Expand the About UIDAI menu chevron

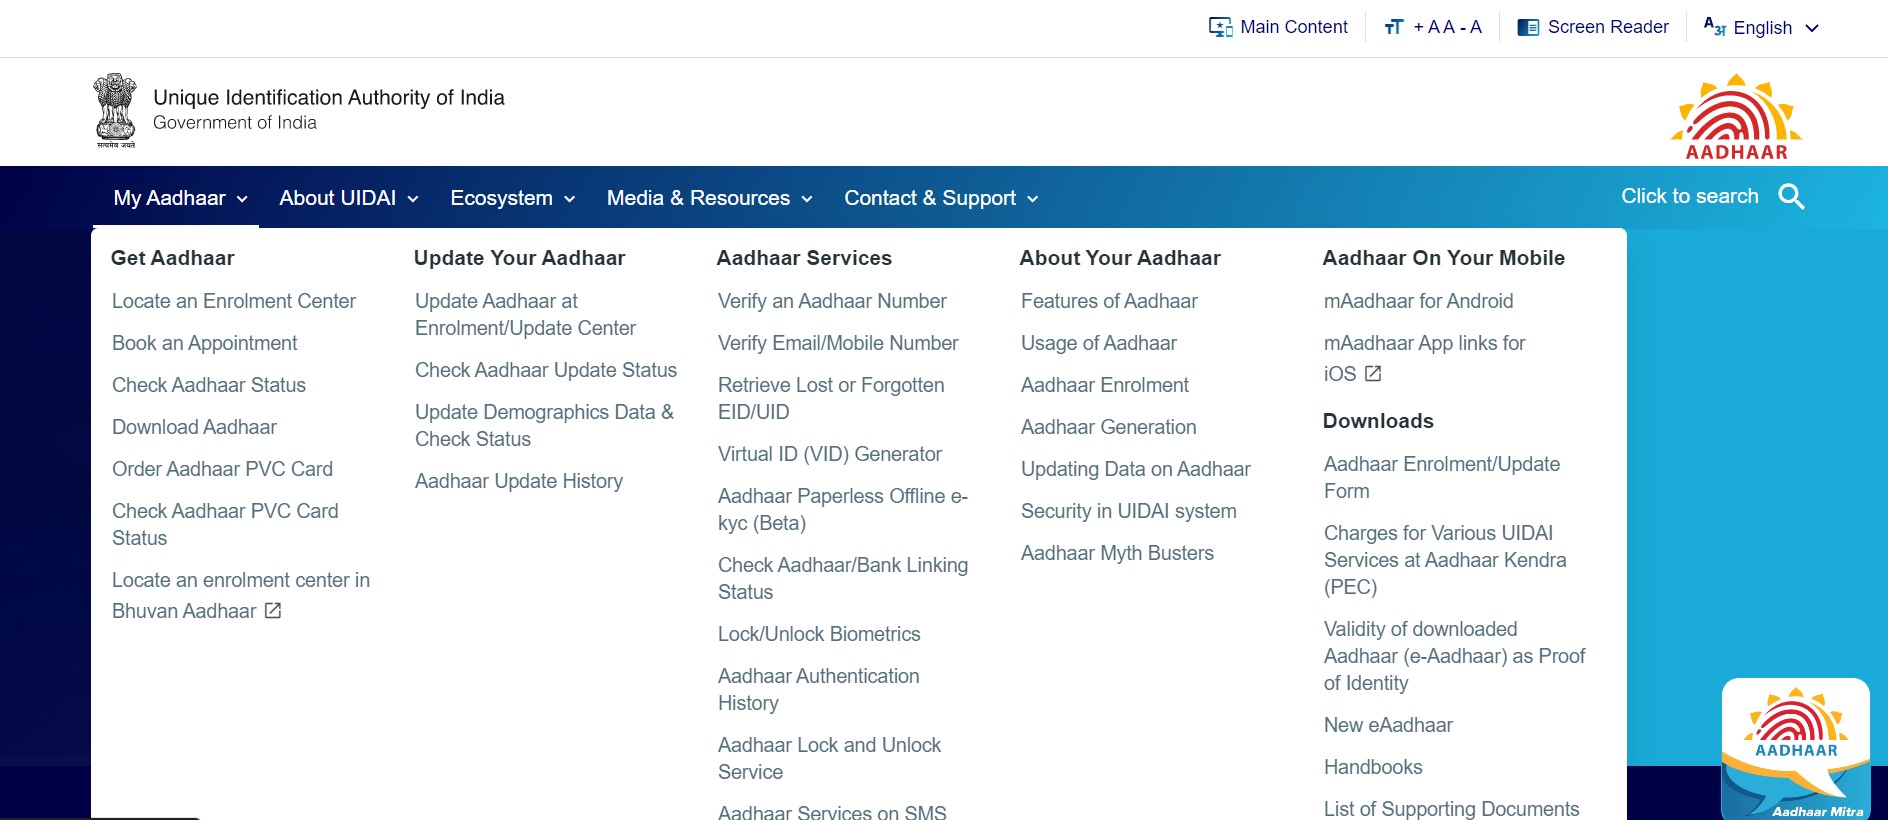tap(412, 199)
